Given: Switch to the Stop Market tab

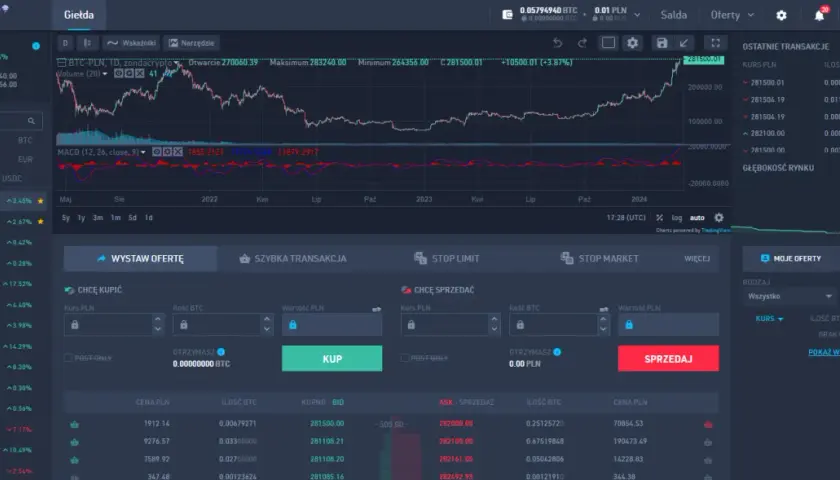Looking at the screenshot, I should pos(599,259).
